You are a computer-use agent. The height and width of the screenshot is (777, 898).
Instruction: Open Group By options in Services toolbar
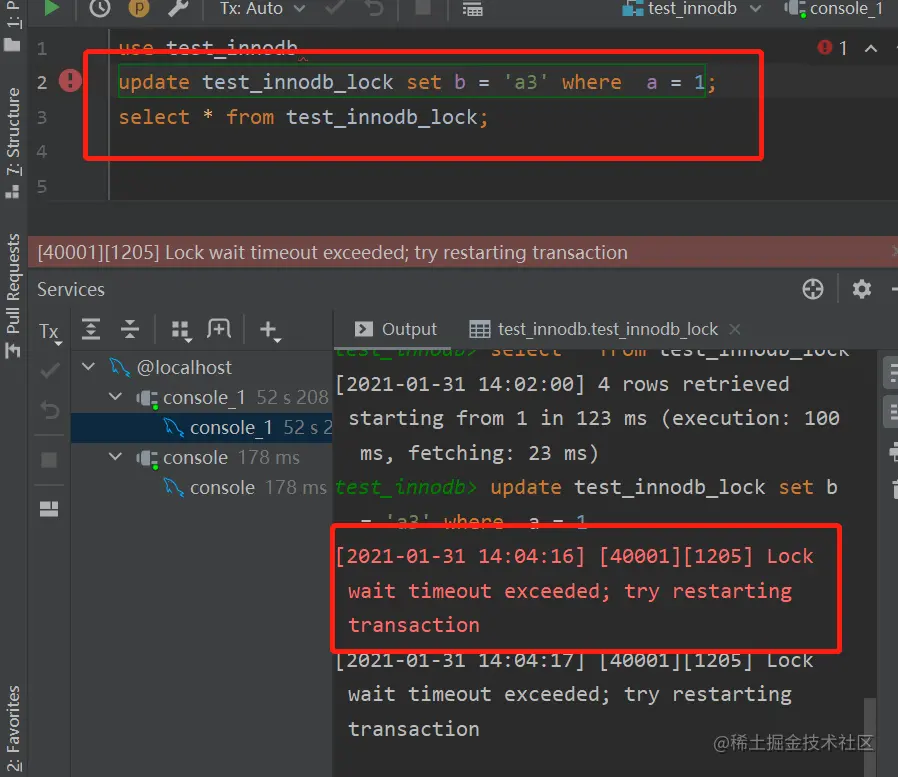point(182,330)
